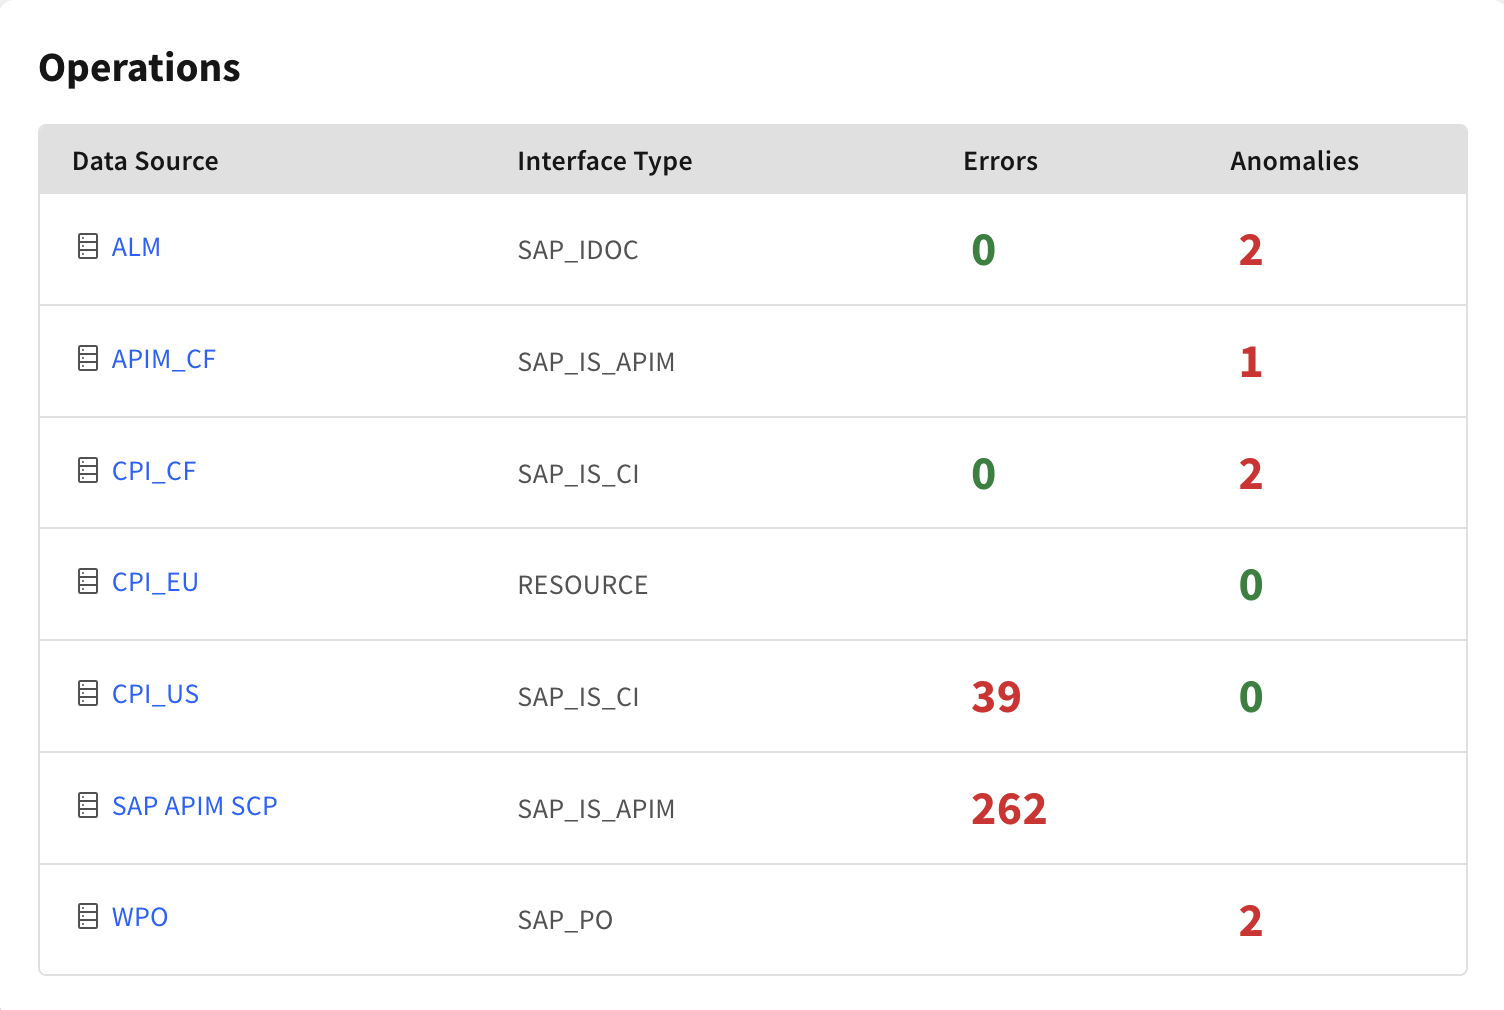This screenshot has height=1010, width=1504.
Task: Select the Errors column header
Action: [1000, 161]
